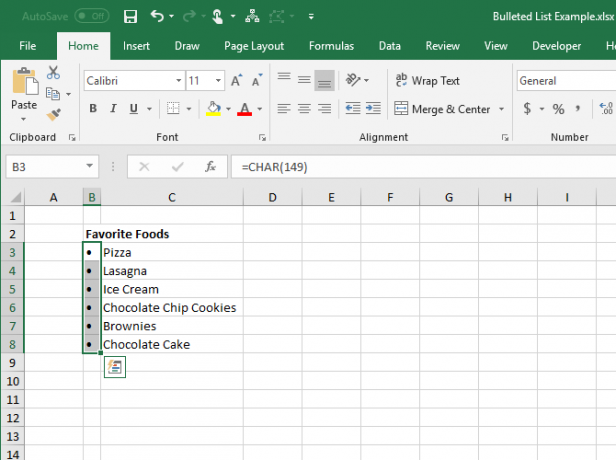The image size is (616, 460).
Task: Copy selection using the Copy icon
Action: click(53, 94)
